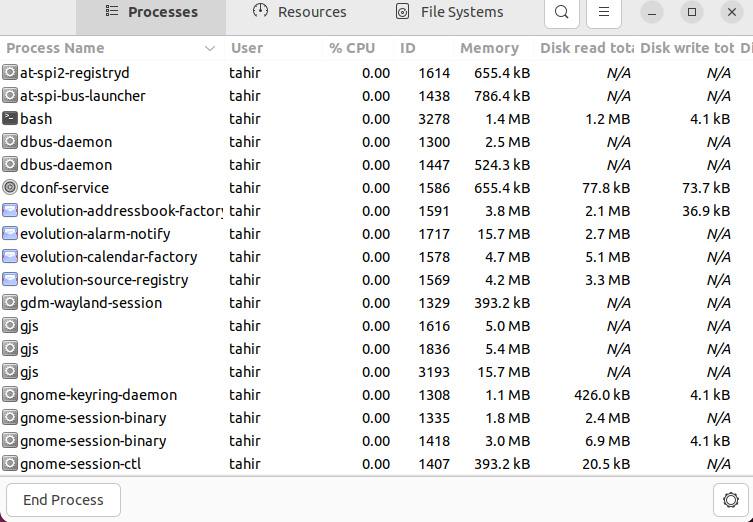Image resolution: width=753 pixels, height=522 pixels.
Task: Select the at-spi-bus-launcher process name
Action: (x=83, y=96)
